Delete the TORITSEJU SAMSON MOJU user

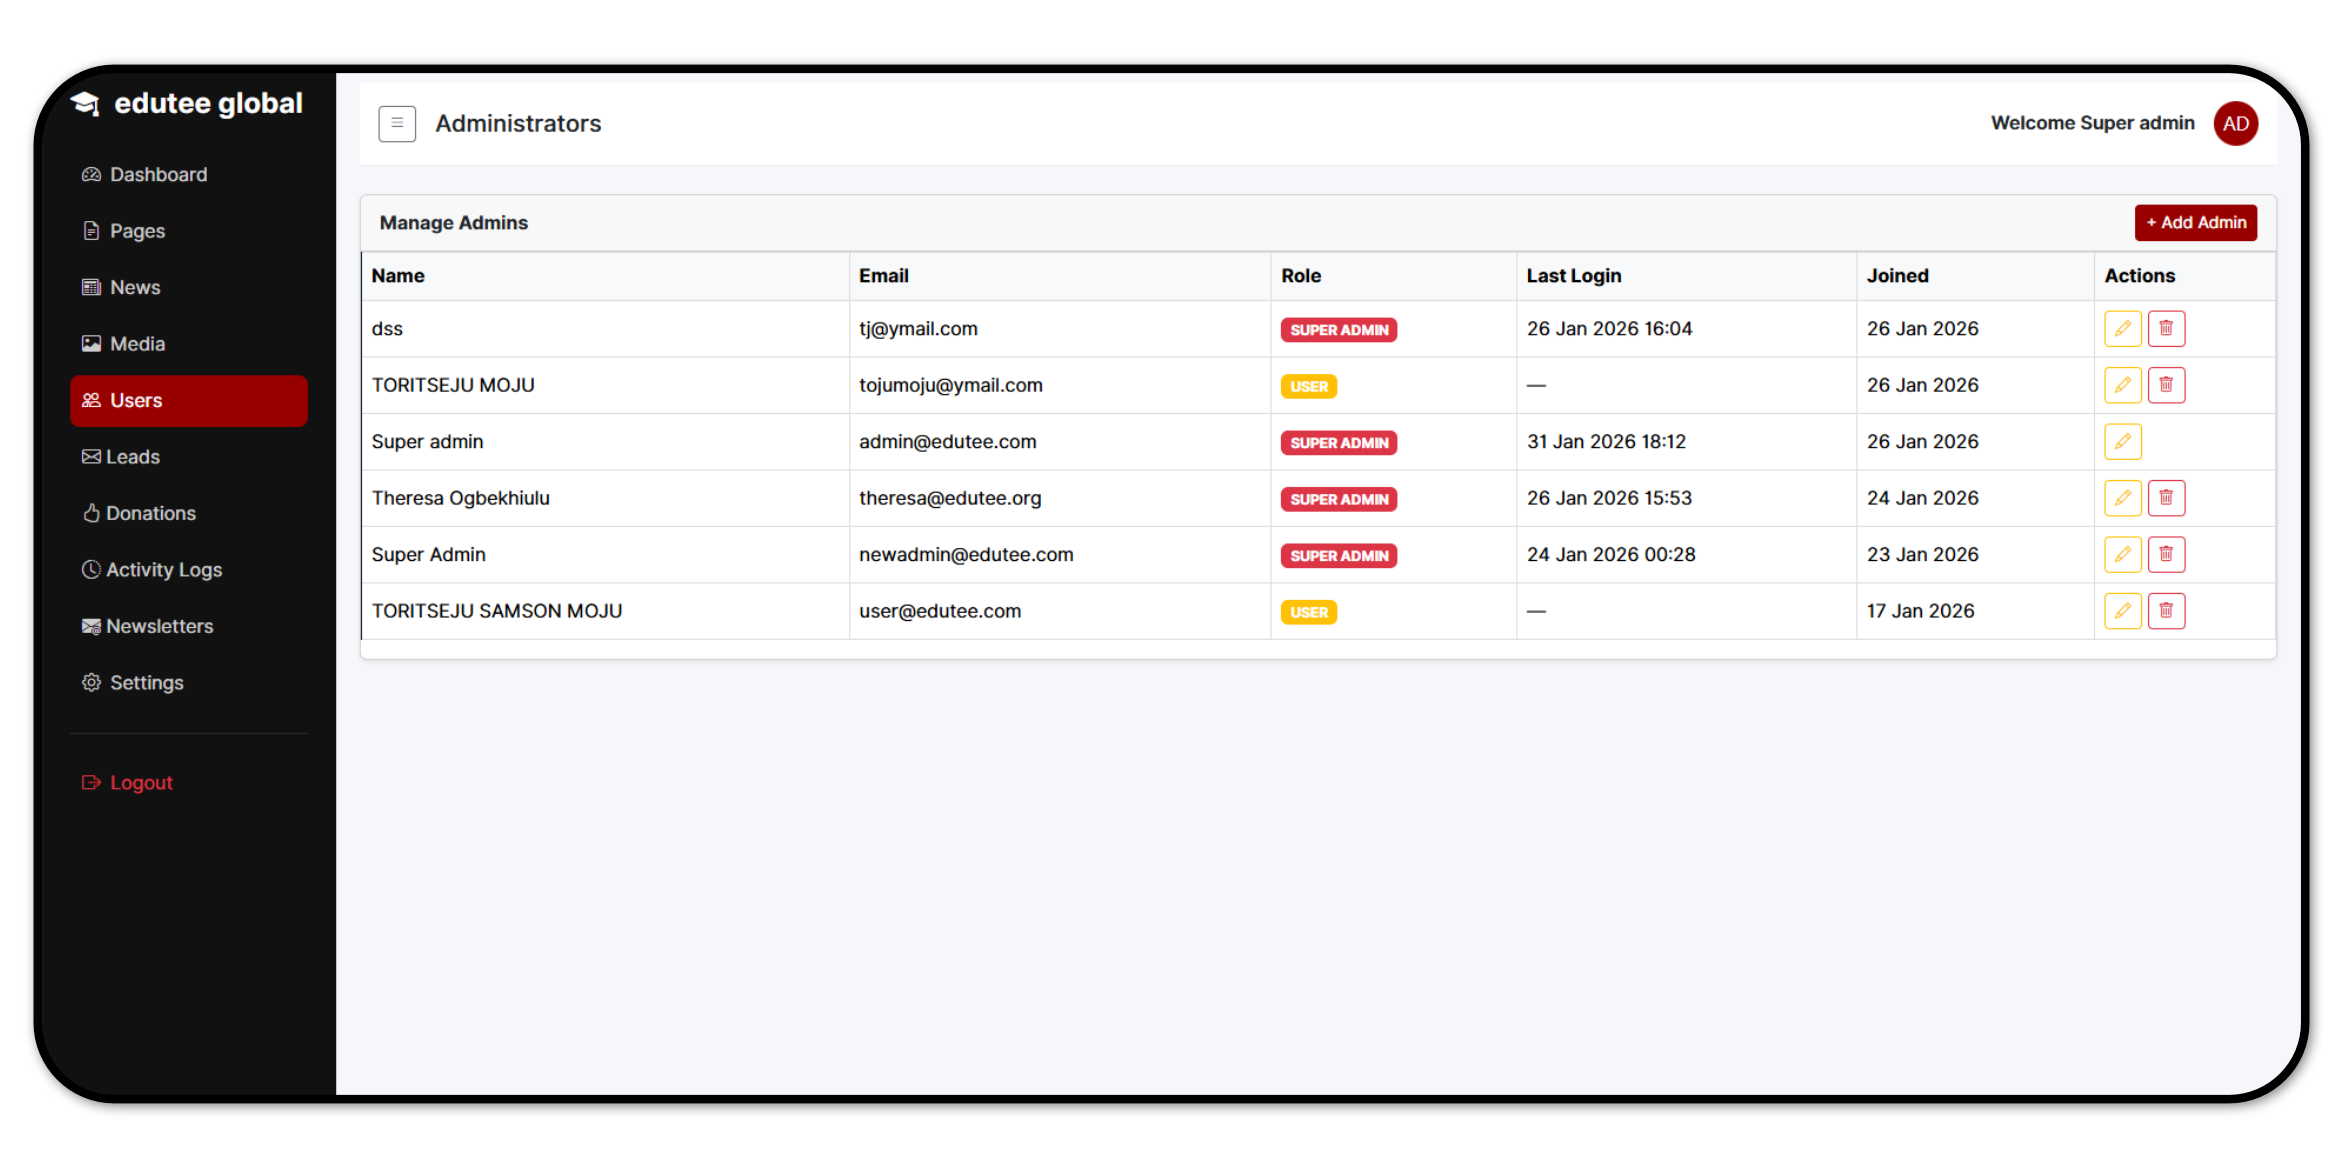click(x=2166, y=611)
